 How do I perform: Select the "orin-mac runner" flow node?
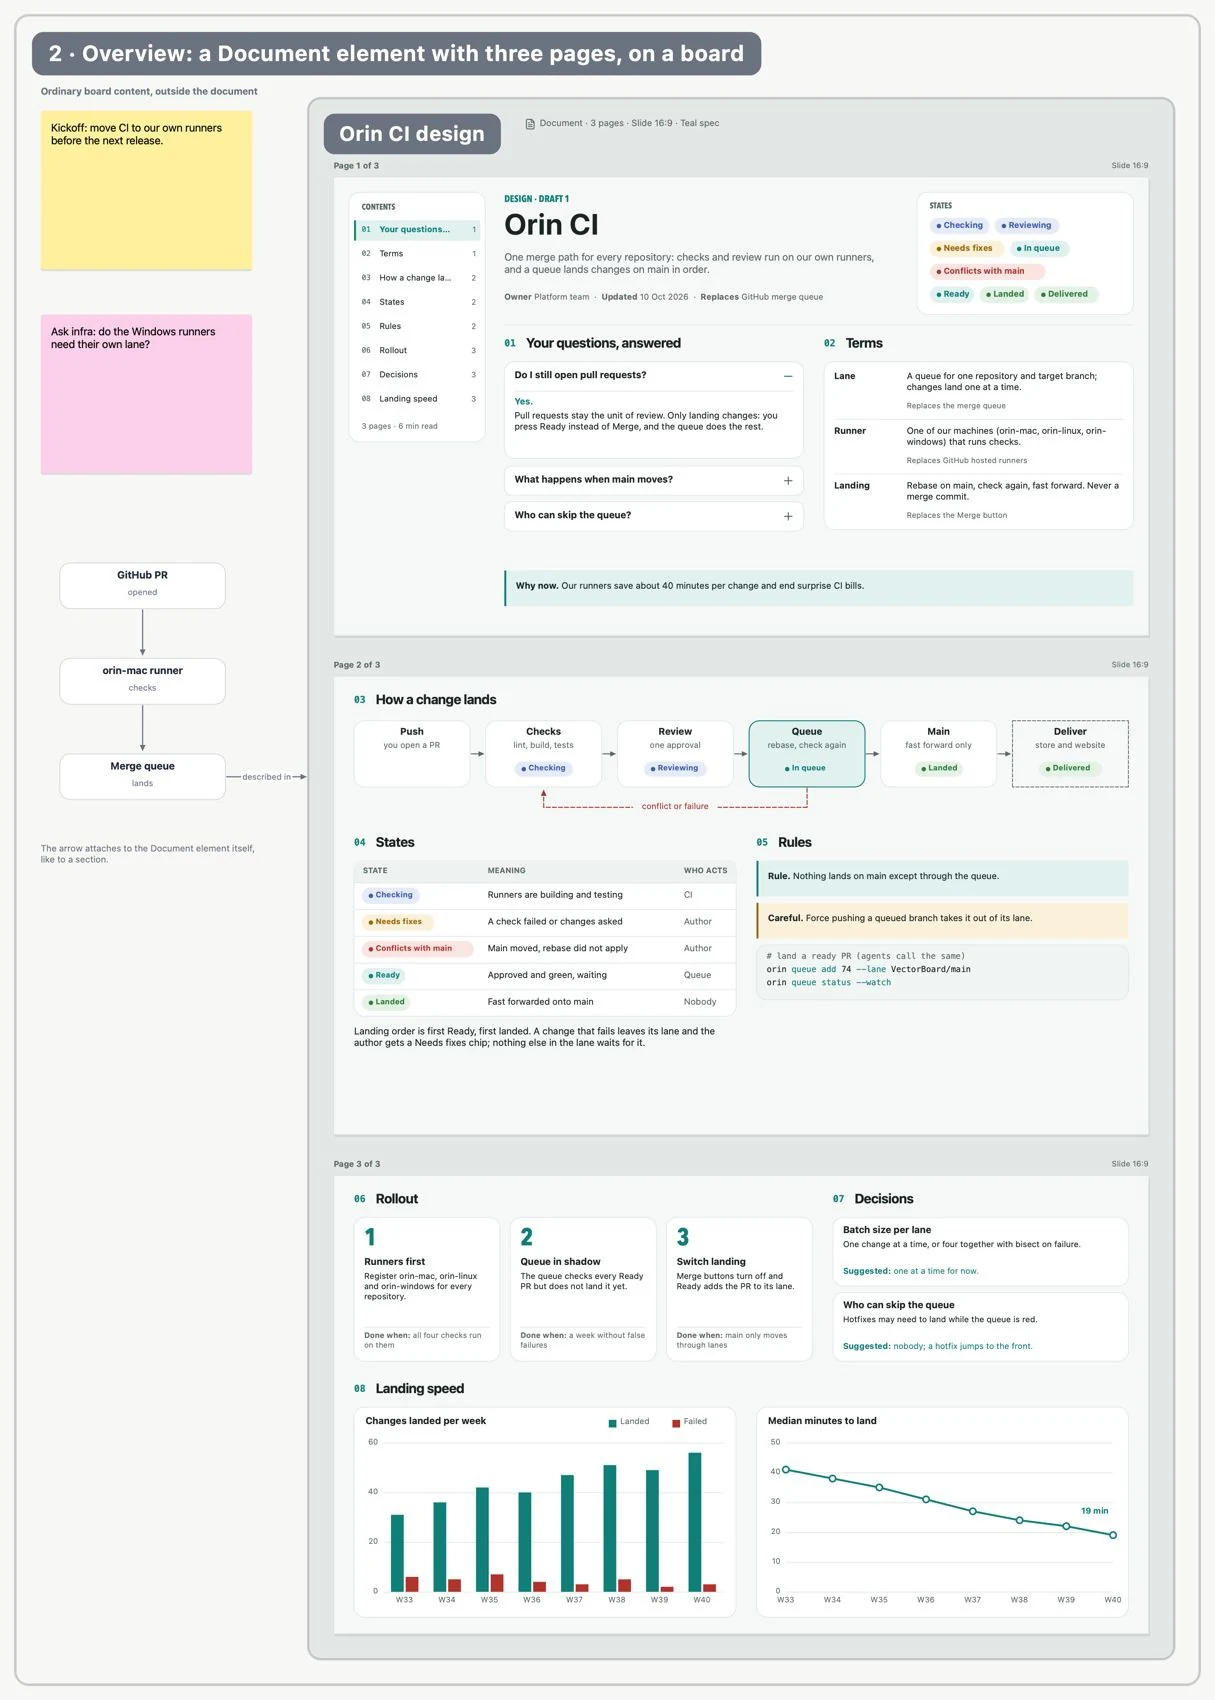[142, 681]
